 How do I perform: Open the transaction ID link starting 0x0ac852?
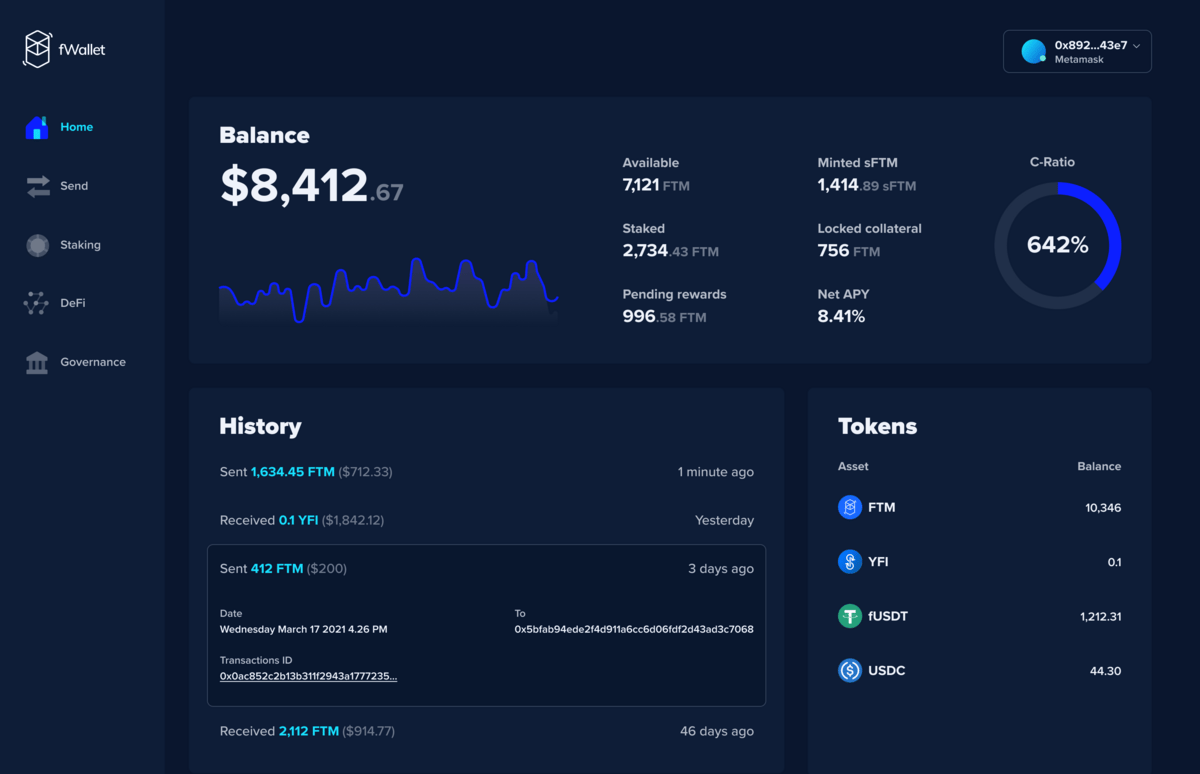pyautogui.click(x=307, y=675)
